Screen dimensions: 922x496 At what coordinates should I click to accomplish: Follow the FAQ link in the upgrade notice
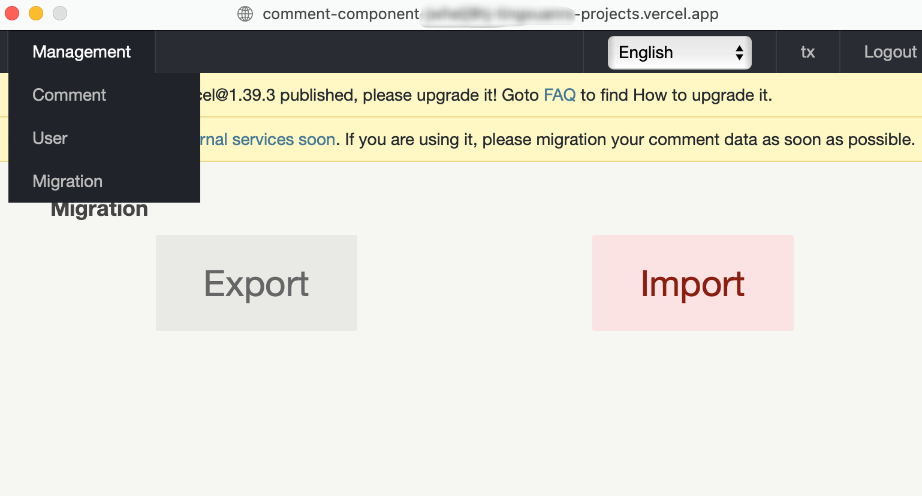pyautogui.click(x=559, y=95)
